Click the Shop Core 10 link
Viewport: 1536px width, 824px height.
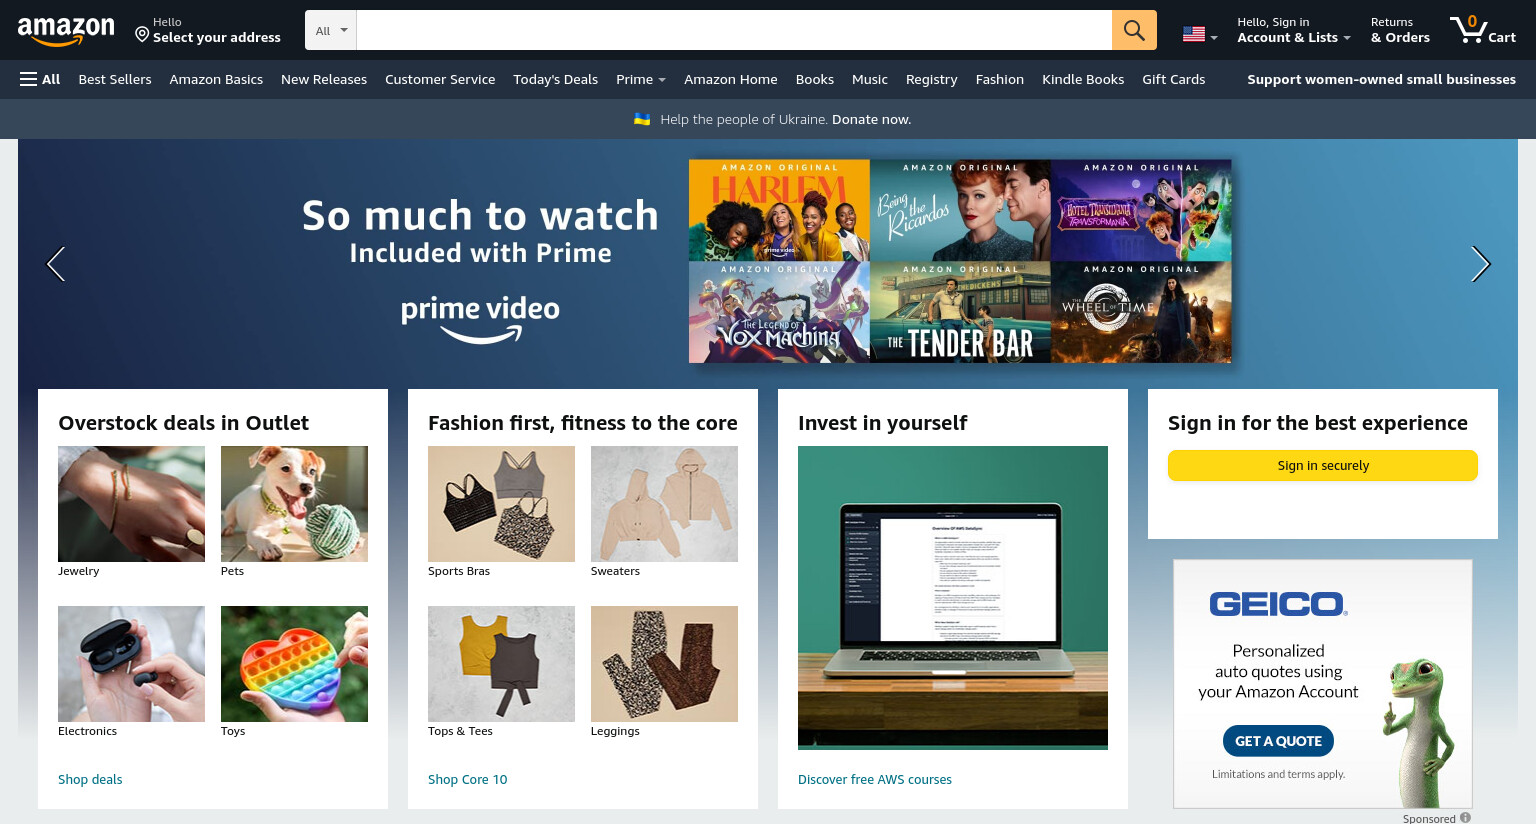467,779
